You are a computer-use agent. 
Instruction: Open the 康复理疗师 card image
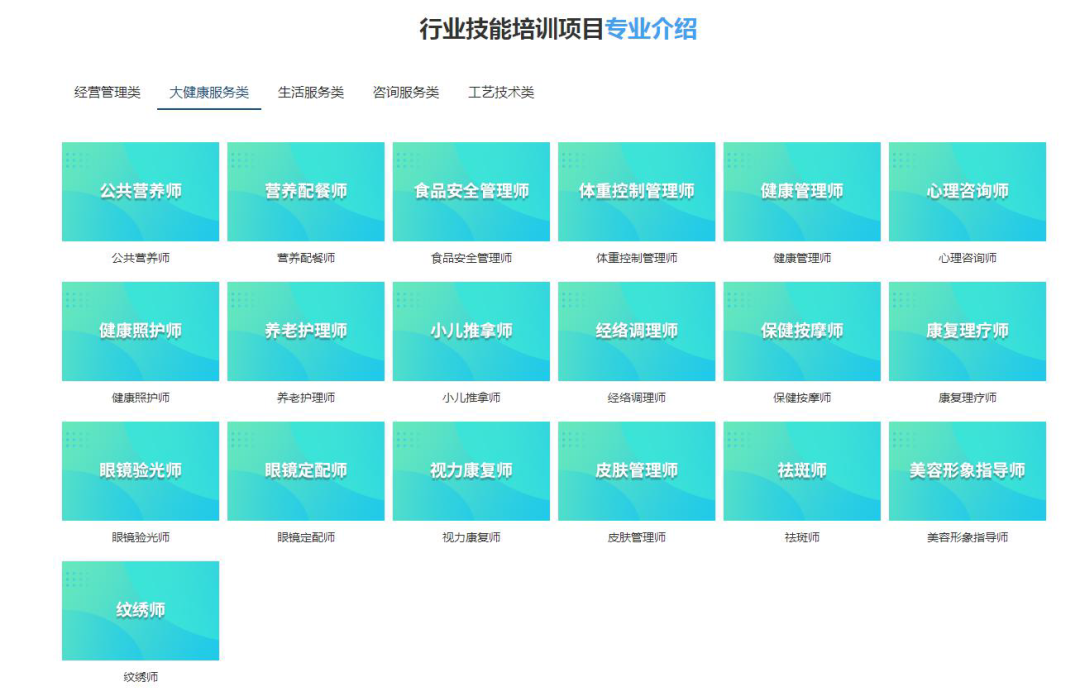pos(967,331)
